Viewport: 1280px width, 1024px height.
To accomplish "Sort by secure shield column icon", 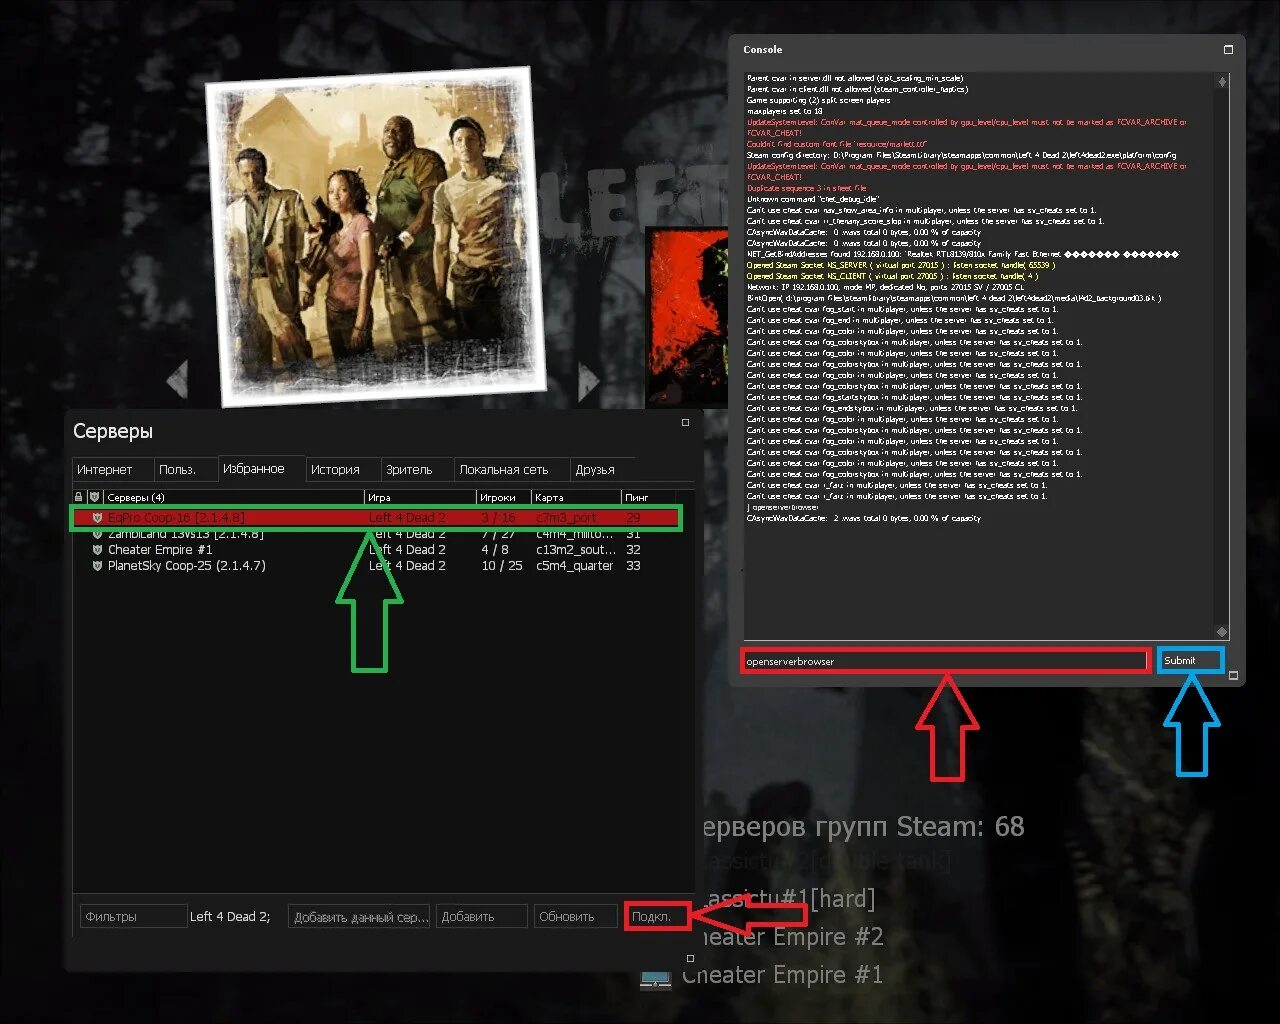I will coord(95,497).
